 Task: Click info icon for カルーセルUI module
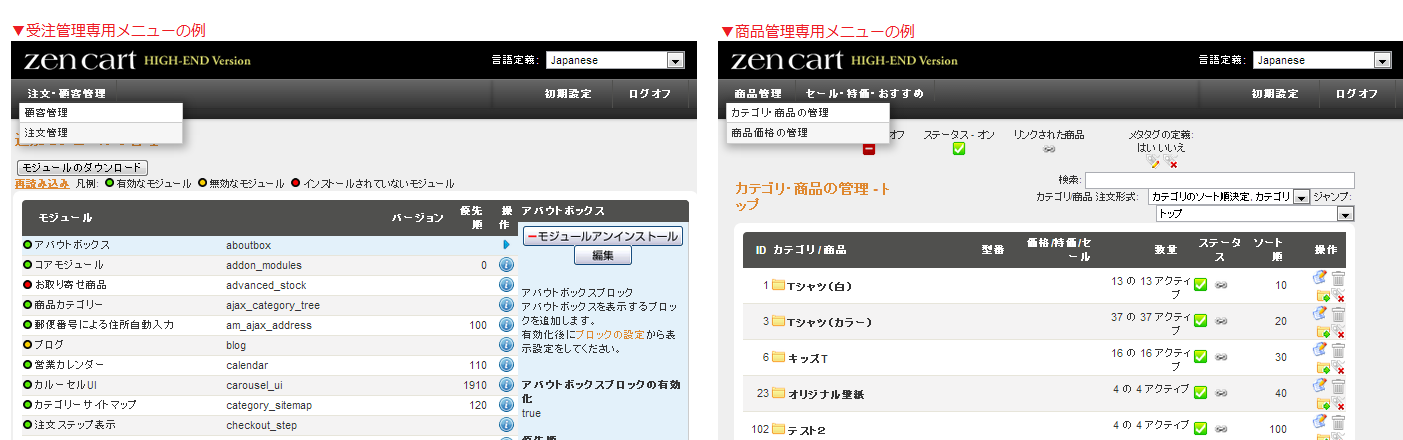point(506,385)
